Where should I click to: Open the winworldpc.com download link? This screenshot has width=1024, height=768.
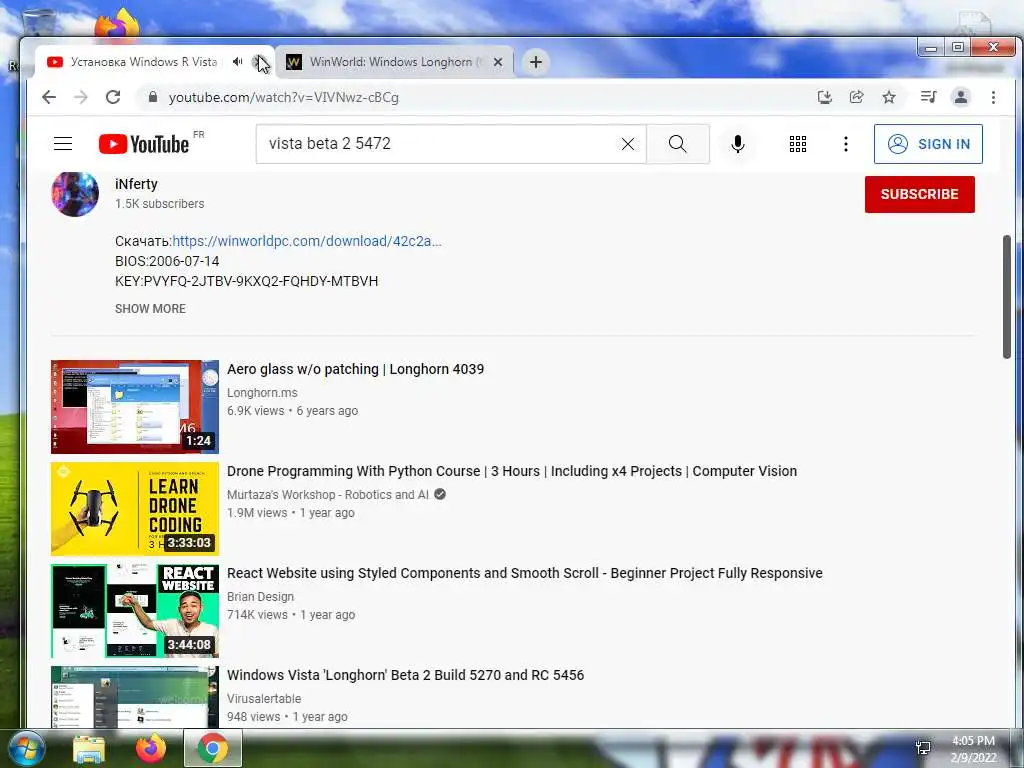307,241
